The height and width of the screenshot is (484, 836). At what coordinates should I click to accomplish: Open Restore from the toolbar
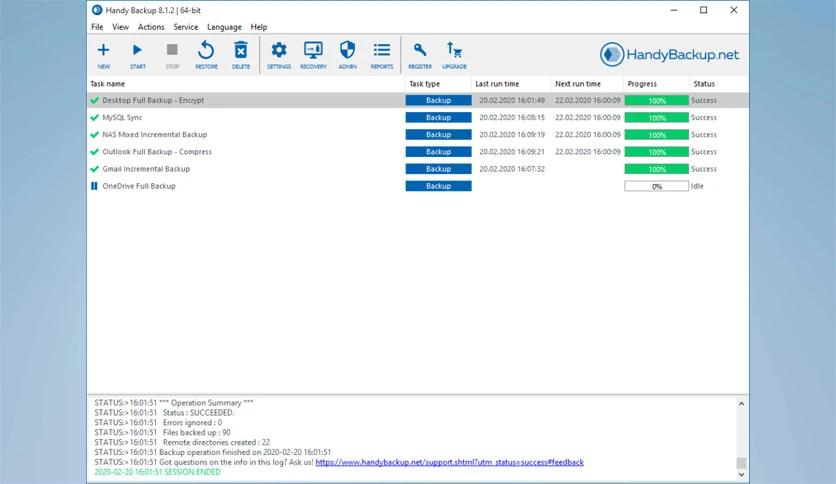coord(206,54)
